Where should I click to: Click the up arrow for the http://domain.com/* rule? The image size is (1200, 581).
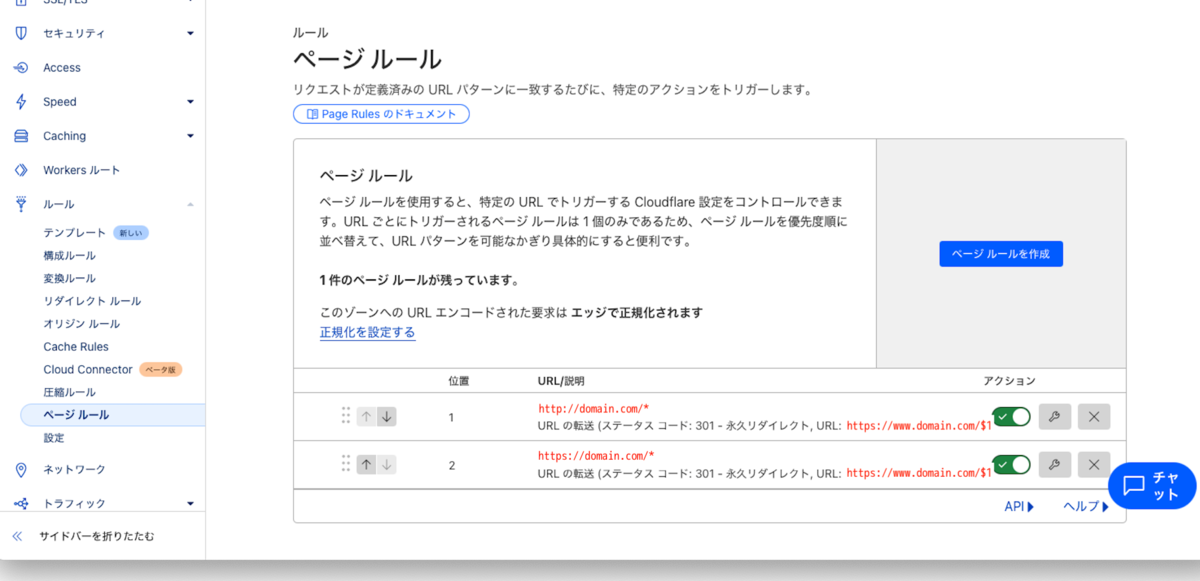[x=367, y=416]
